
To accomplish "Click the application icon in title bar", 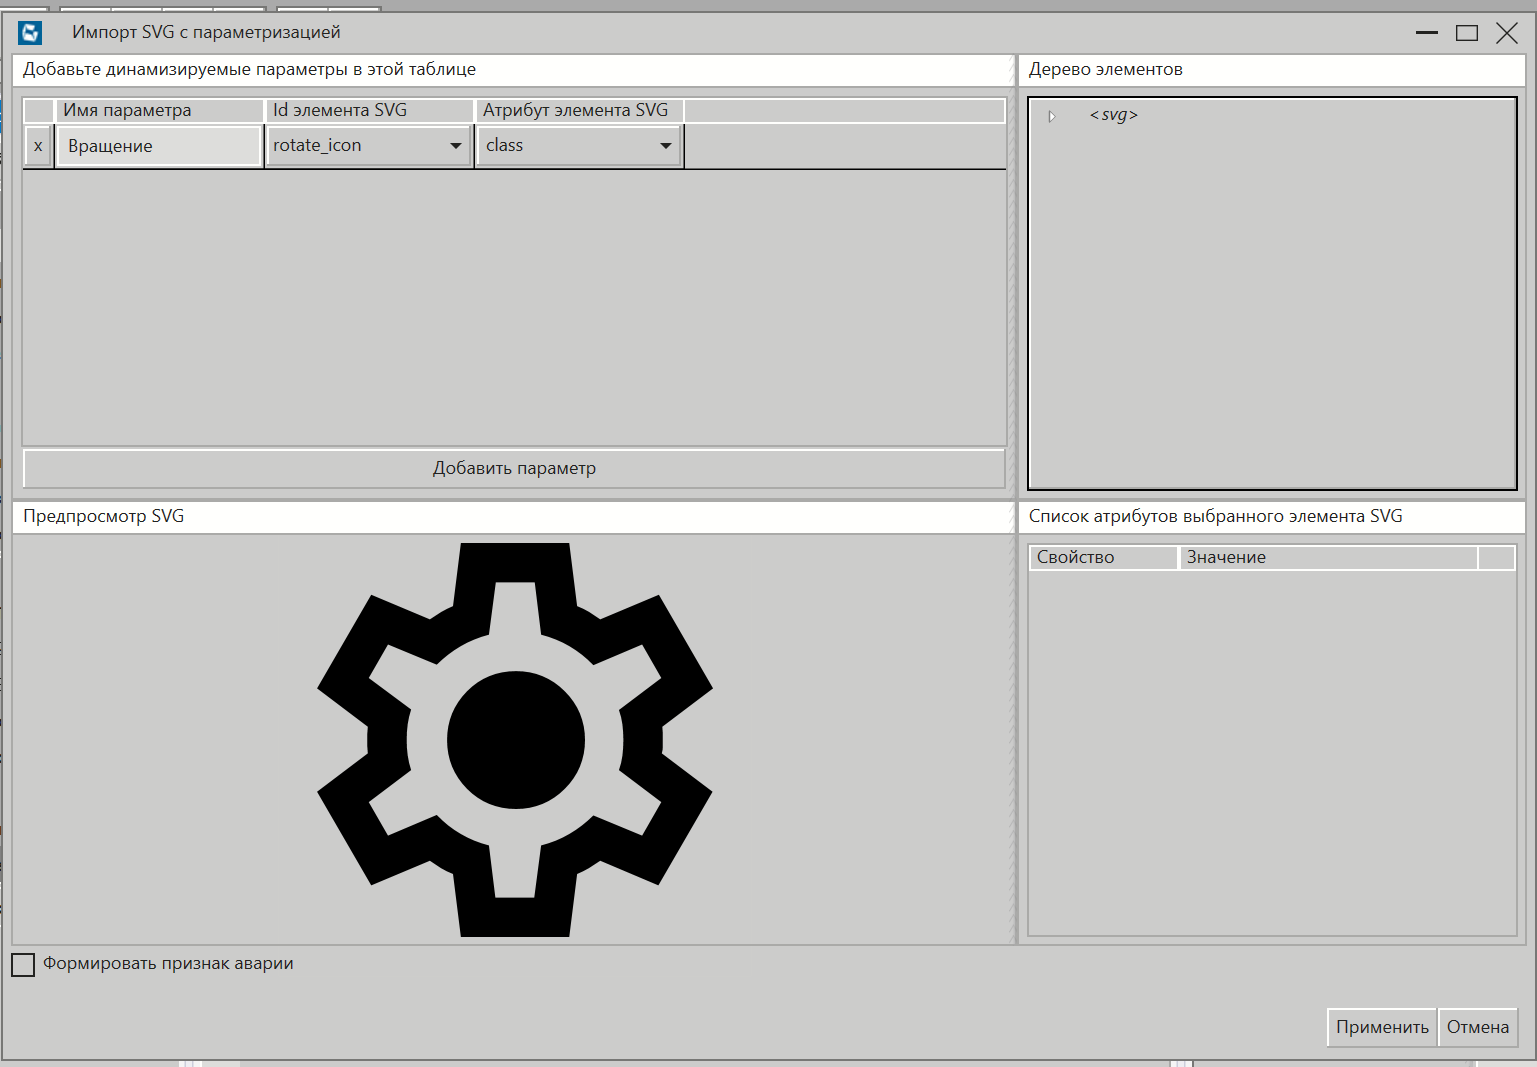I will pos(30,33).
